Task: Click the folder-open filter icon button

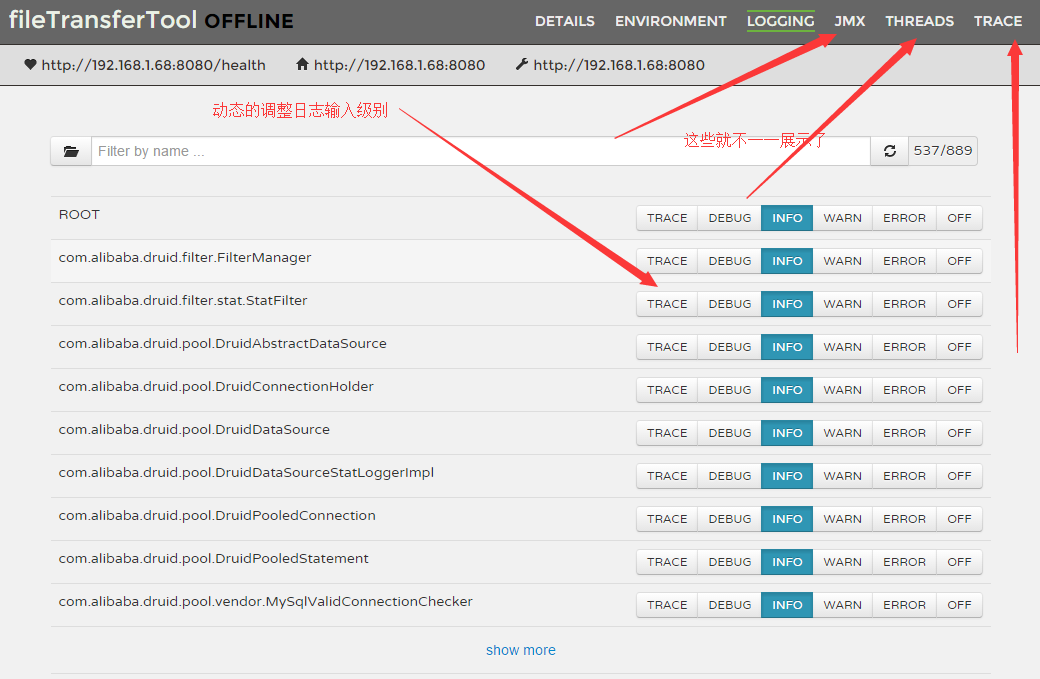Action: pyautogui.click(x=71, y=151)
